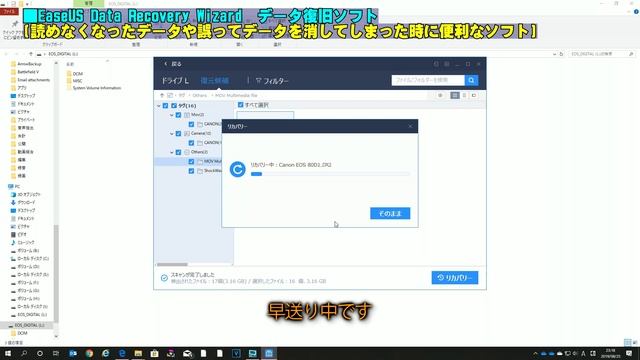Screen dimensions: 640x360
Task: Select 3D オブジェクト in Explorer sidebar
Action: pyautogui.click(x=26, y=194)
